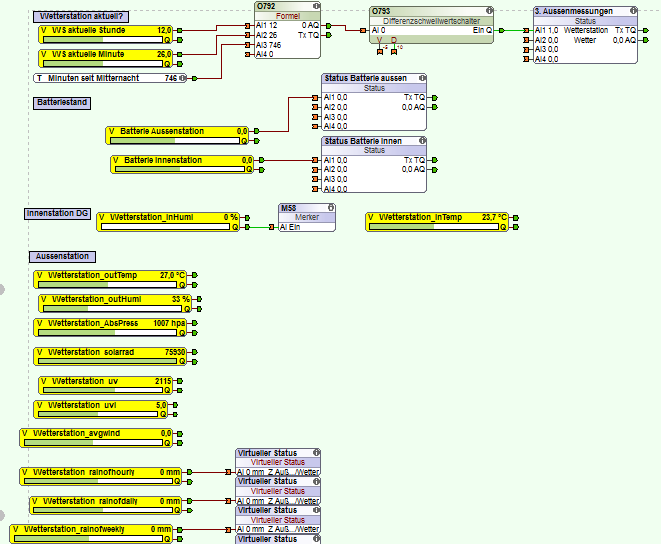Select the 'Innenstation DG' label
Image resolution: width=661 pixels, height=544 pixels.
(57, 213)
